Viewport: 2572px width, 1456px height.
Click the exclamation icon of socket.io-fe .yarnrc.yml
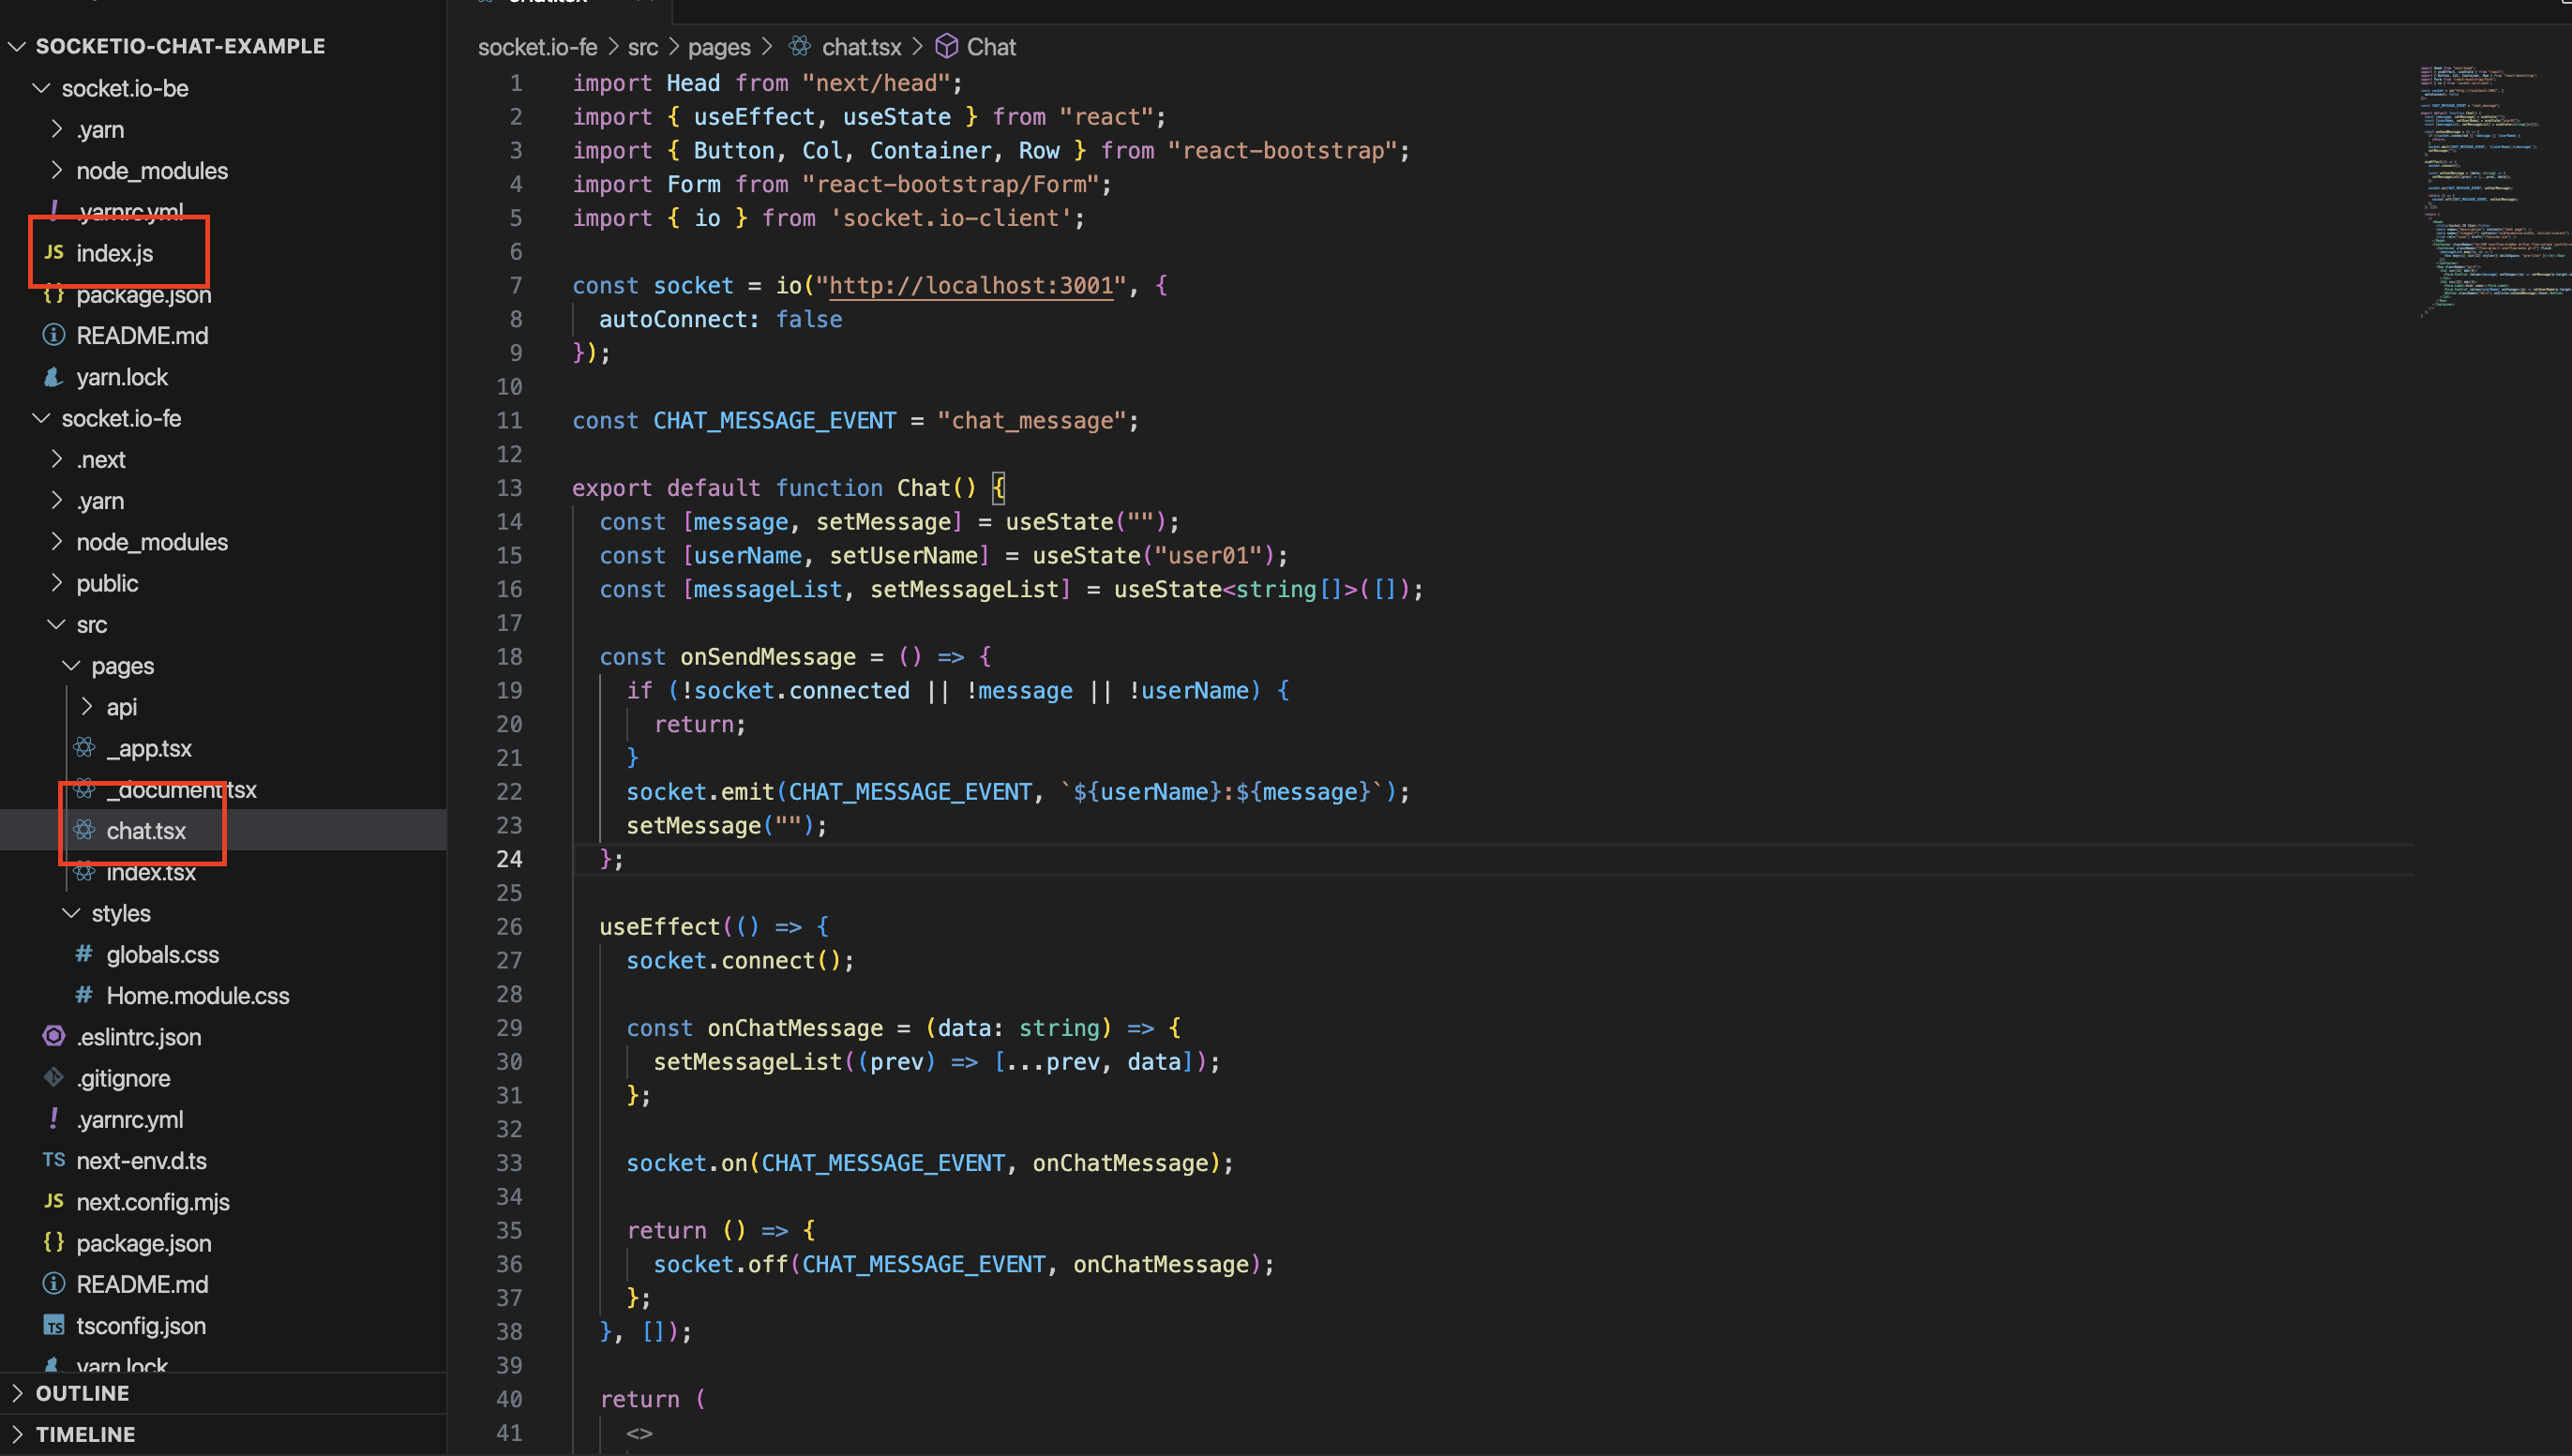point(54,1118)
